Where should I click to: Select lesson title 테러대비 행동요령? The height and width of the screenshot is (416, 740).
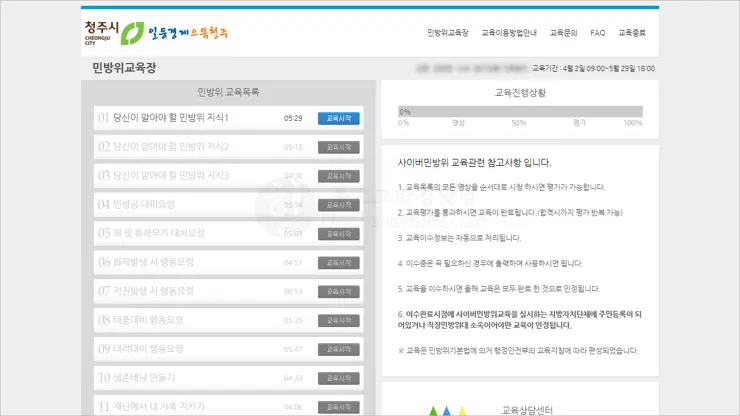tap(148, 348)
